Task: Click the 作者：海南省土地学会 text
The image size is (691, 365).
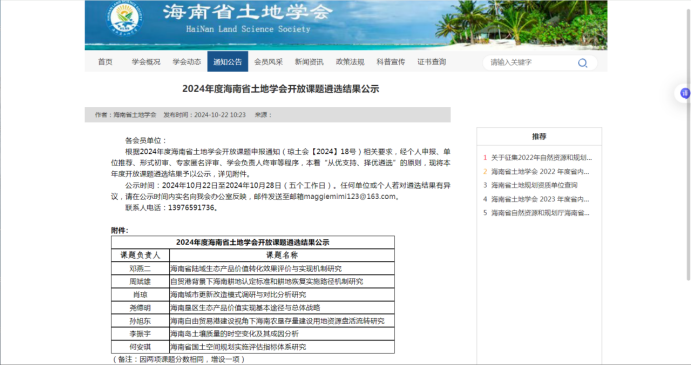Action: (x=126, y=115)
